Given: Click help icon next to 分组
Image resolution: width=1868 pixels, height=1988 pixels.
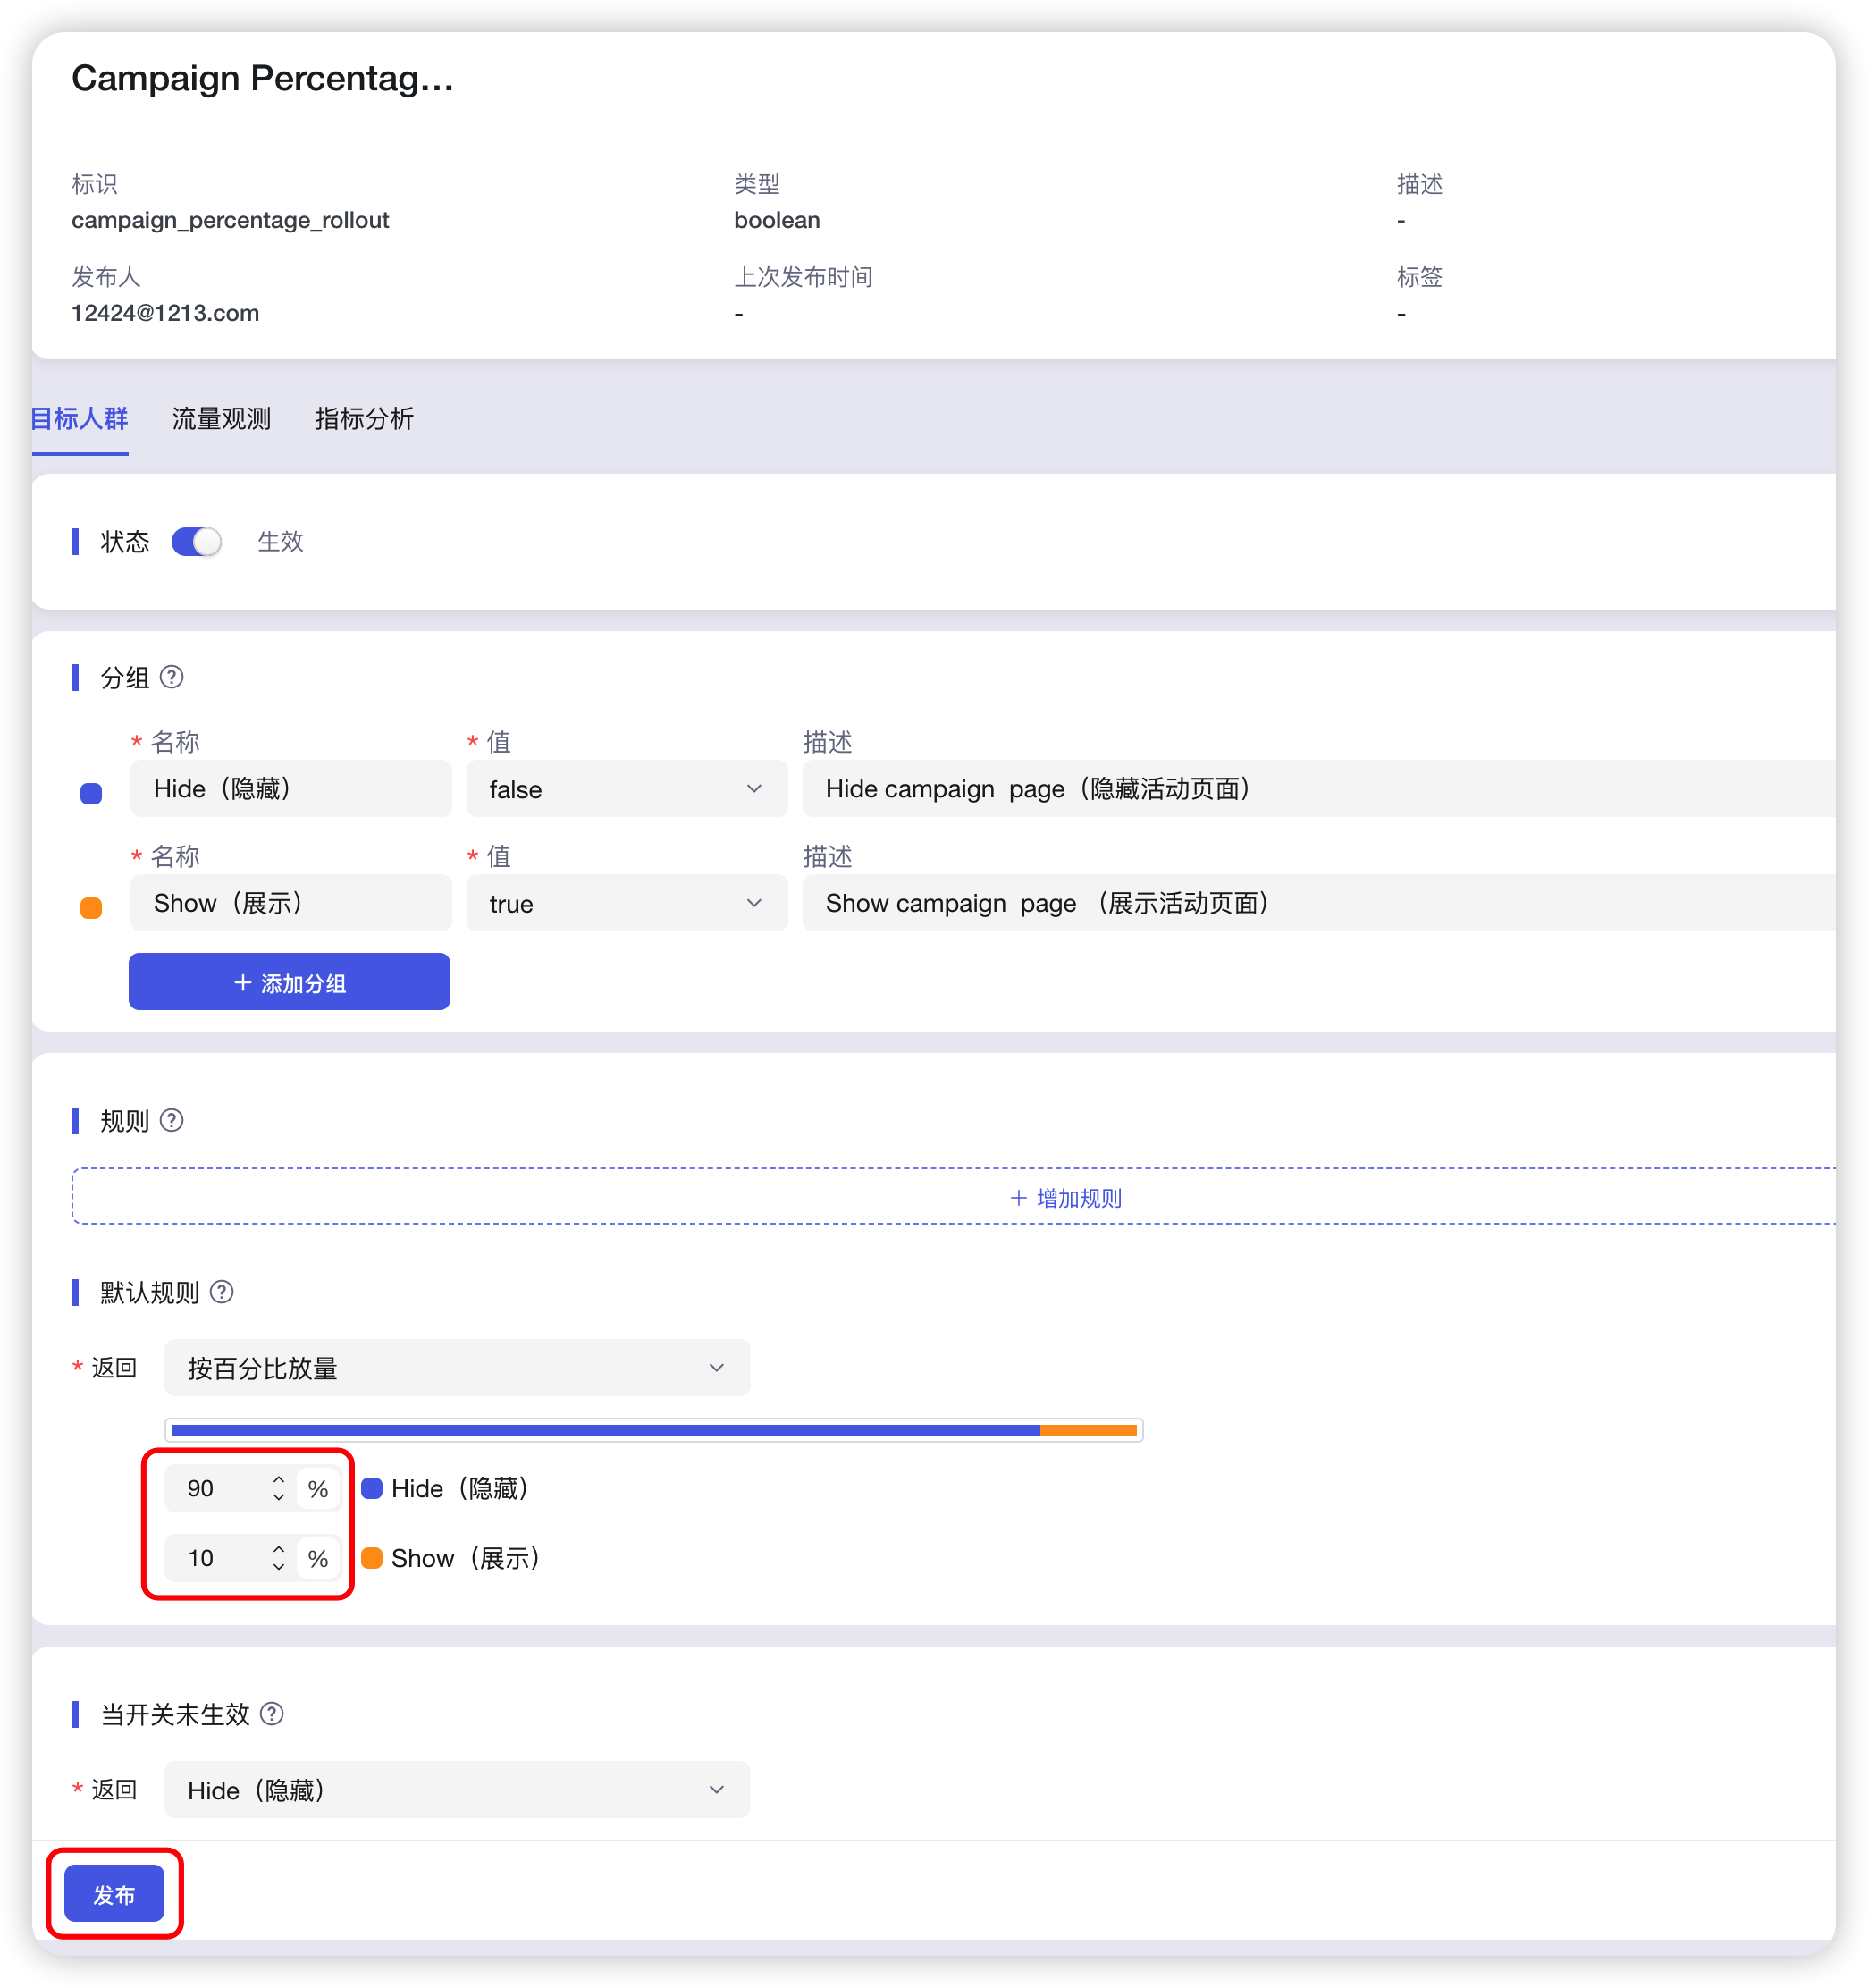Looking at the screenshot, I should pos(171,677).
